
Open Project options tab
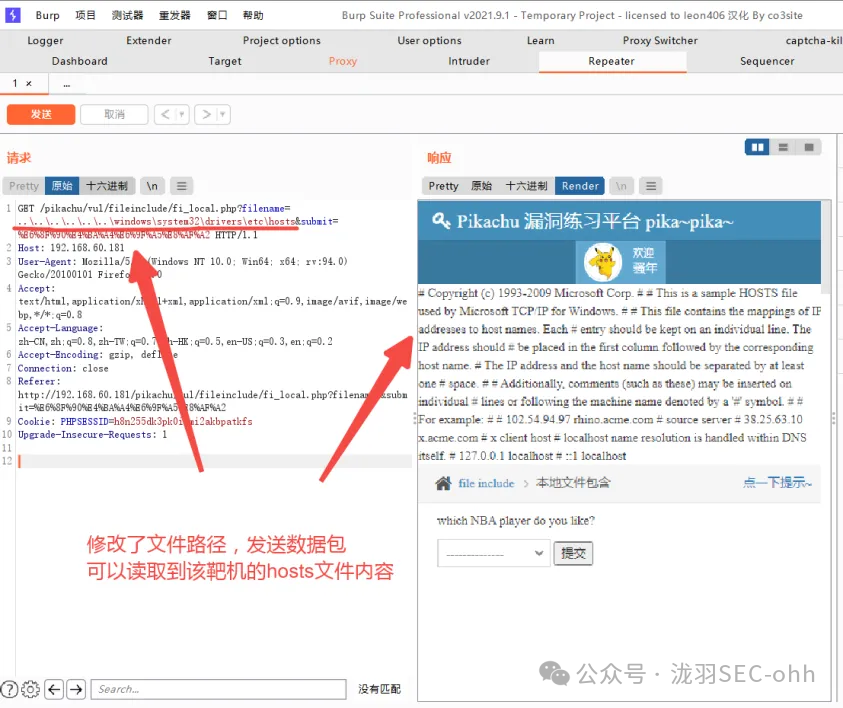(x=281, y=40)
